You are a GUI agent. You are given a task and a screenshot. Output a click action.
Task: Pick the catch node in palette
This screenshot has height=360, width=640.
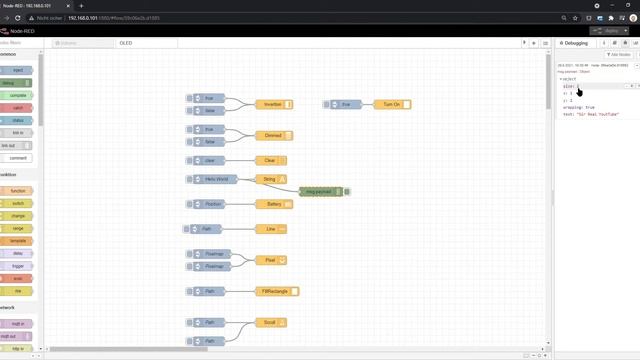pos(16,108)
